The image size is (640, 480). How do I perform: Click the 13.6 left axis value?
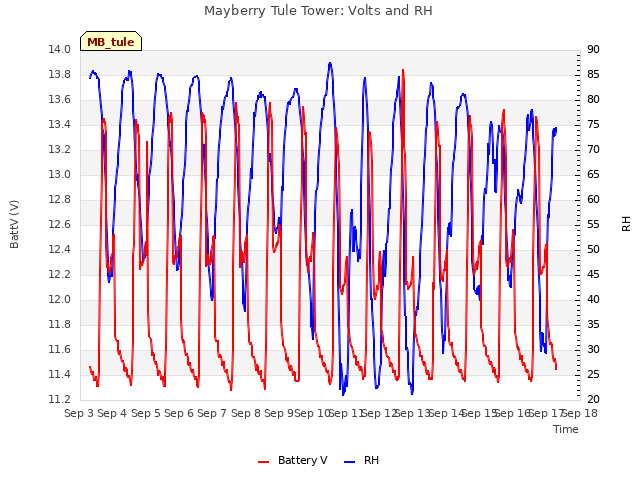(60, 100)
